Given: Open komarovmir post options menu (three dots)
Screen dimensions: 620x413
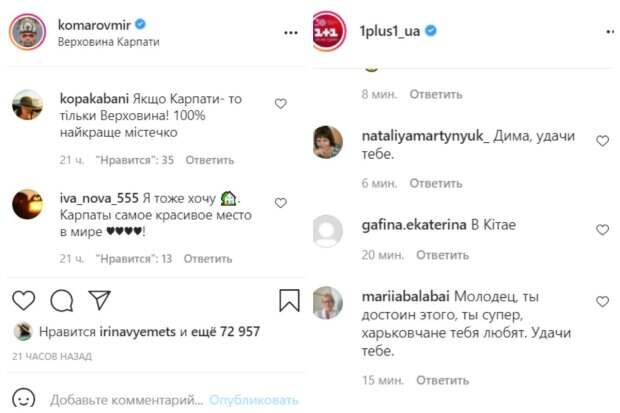Looking at the screenshot, I should tap(291, 33).
